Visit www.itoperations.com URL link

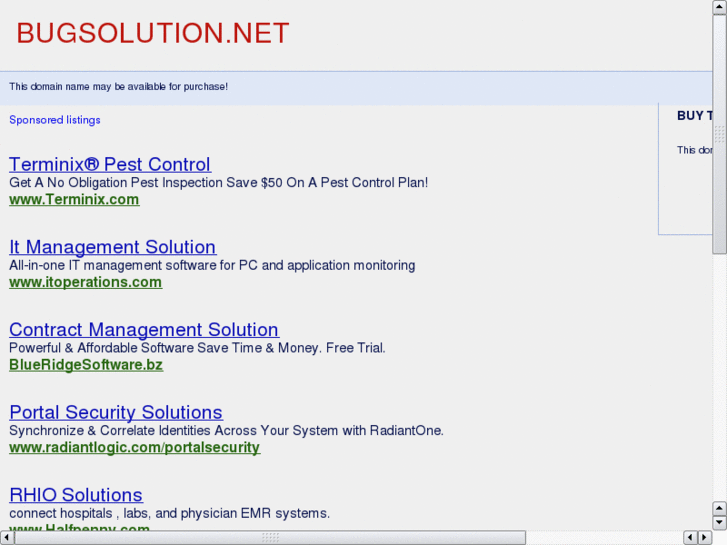point(86,282)
